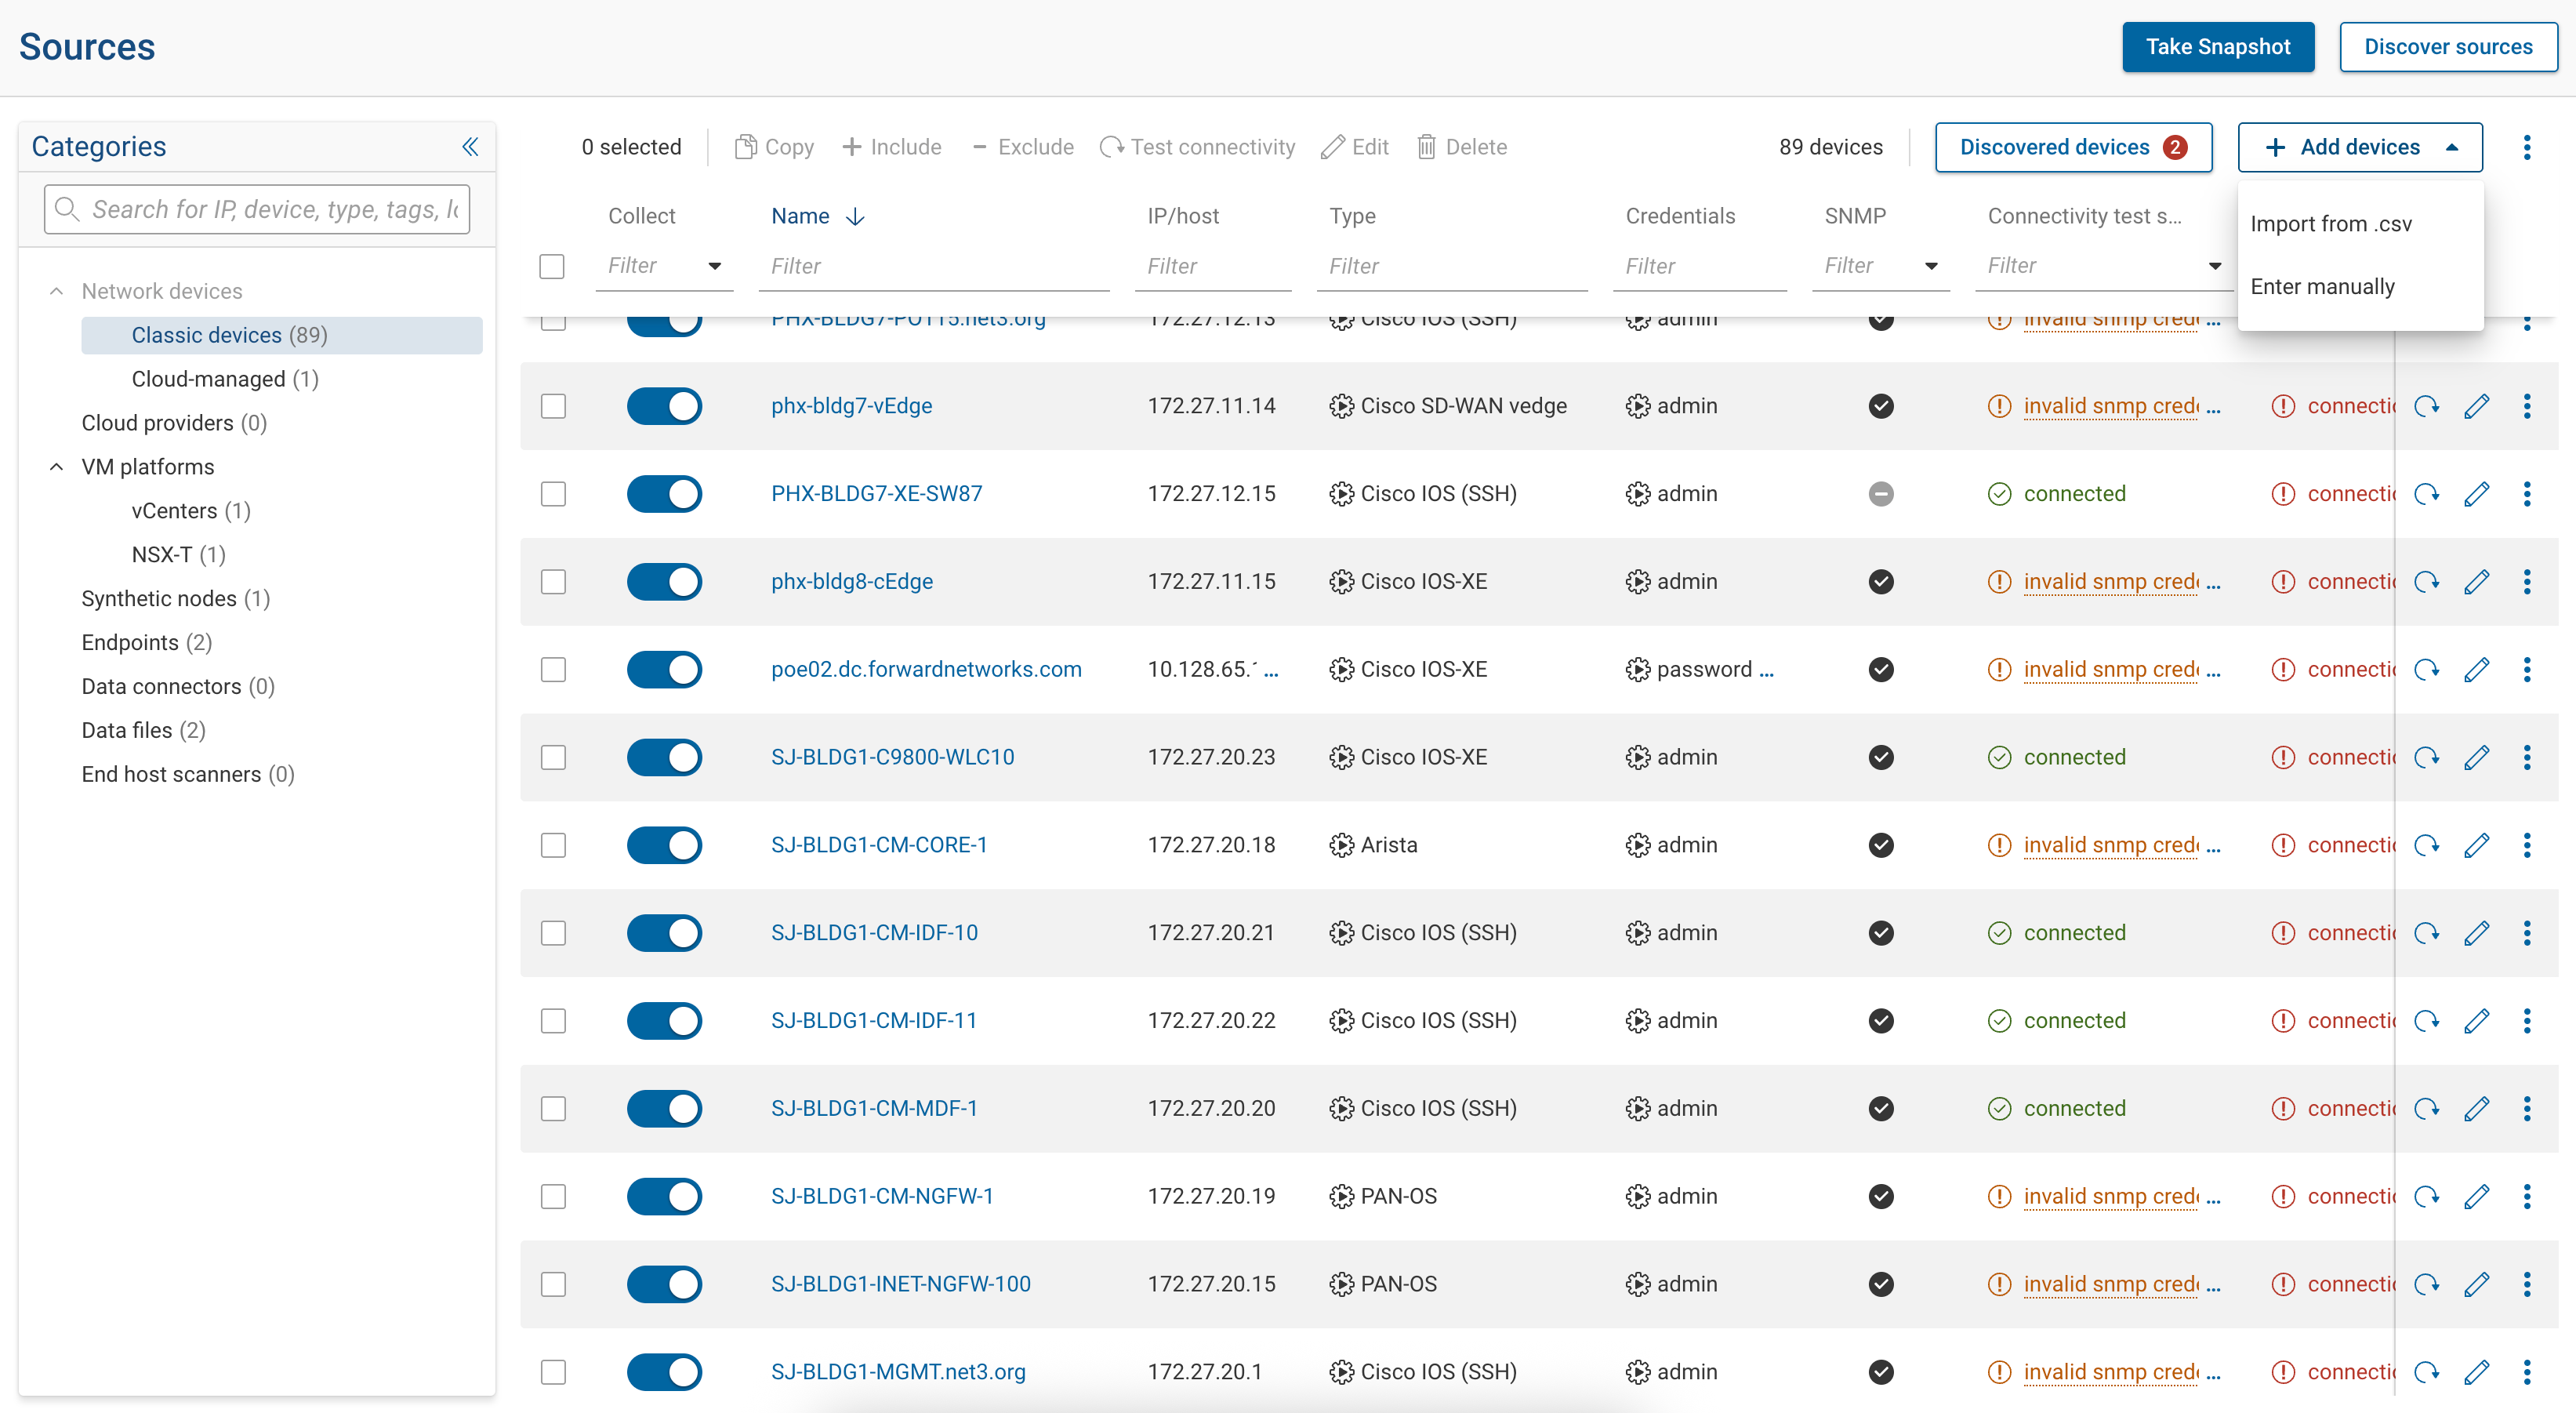
Task: Disable collection for phx-bldg8-cEdge
Action: (664, 581)
